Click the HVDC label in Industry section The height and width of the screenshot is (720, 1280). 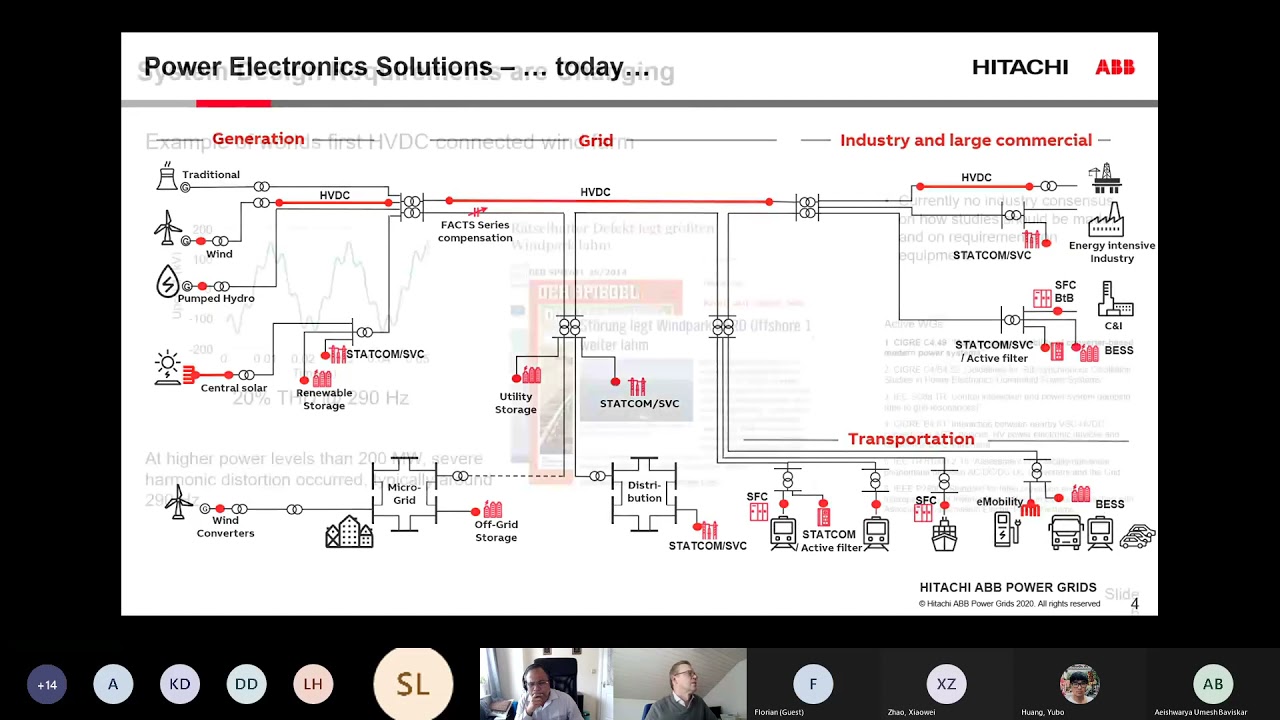pyautogui.click(x=976, y=178)
